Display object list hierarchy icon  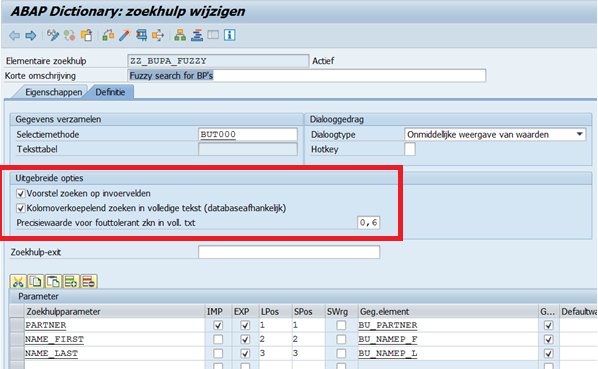point(180,35)
